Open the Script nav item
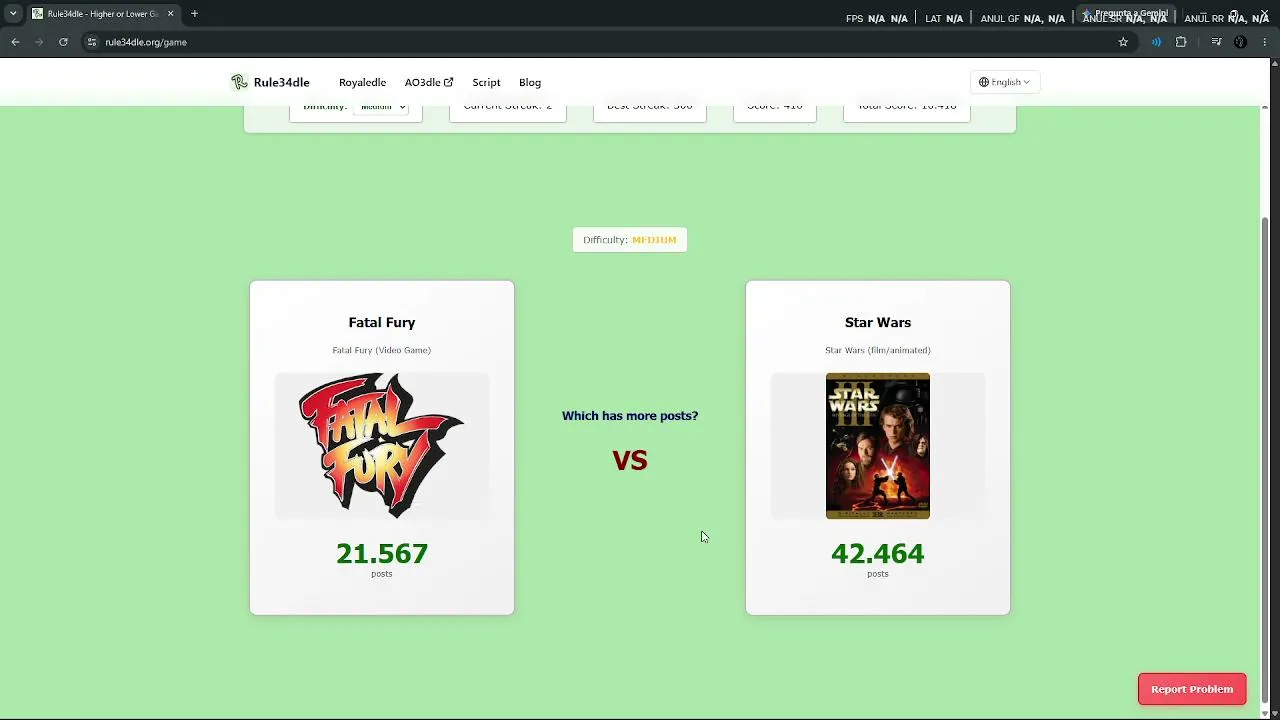Screen dimensions: 1280x720 486,82
